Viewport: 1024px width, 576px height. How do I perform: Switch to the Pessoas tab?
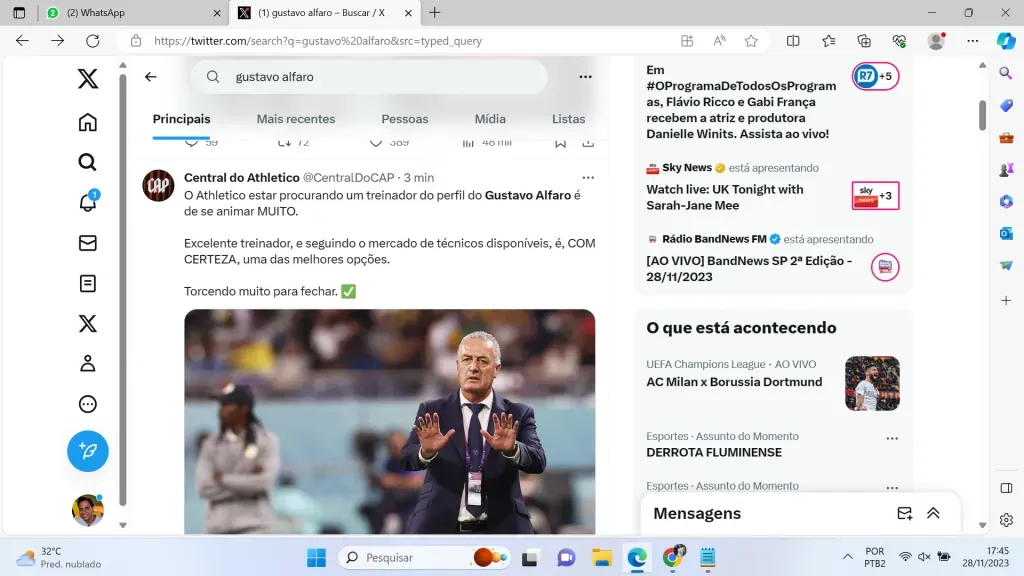click(x=405, y=119)
